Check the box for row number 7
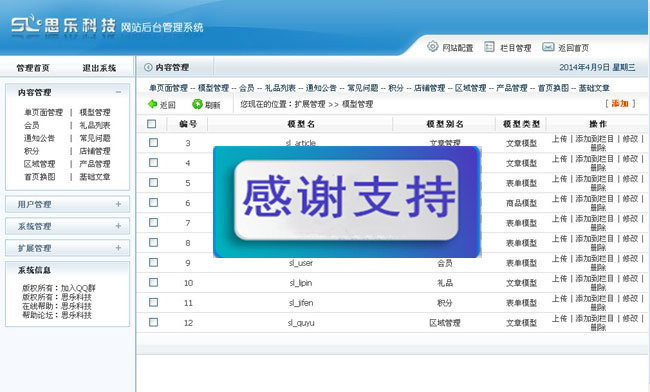650x392 pixels. 153,223
